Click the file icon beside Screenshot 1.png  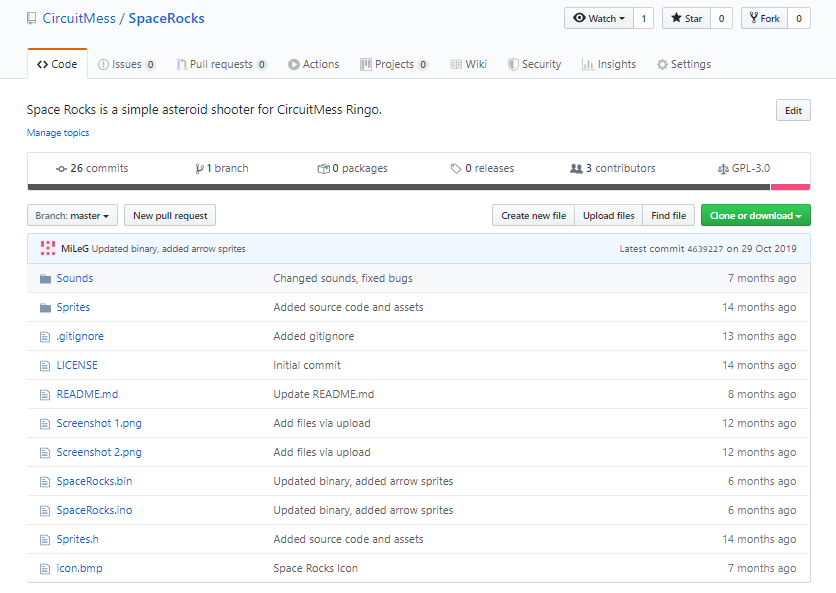tap(45, 423)
